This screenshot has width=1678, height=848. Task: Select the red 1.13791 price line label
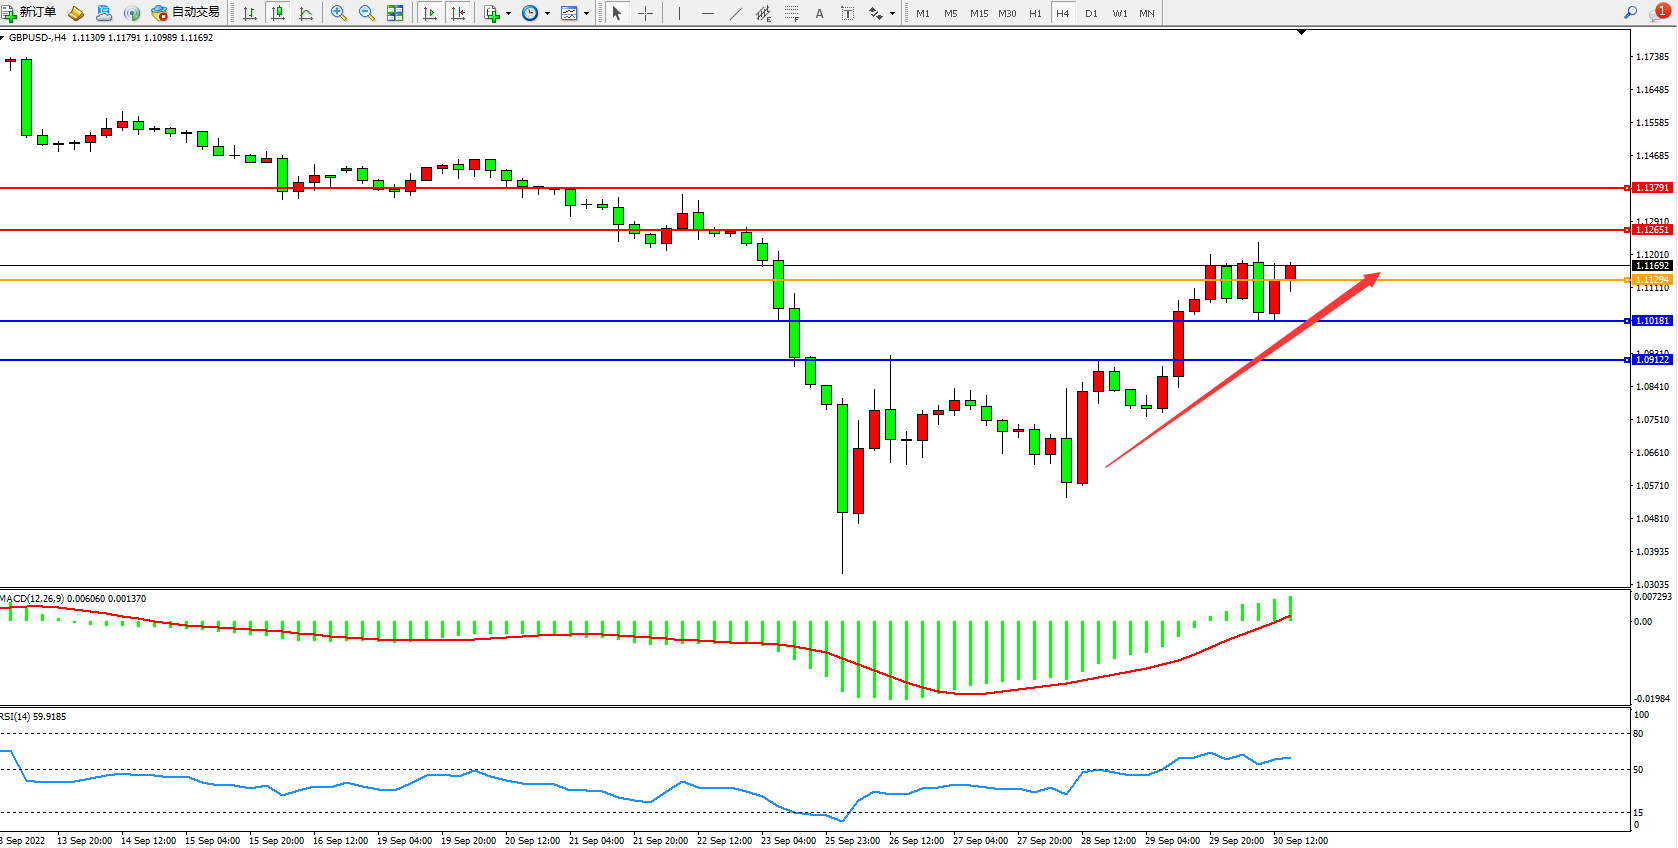[x=1651, y=188]
